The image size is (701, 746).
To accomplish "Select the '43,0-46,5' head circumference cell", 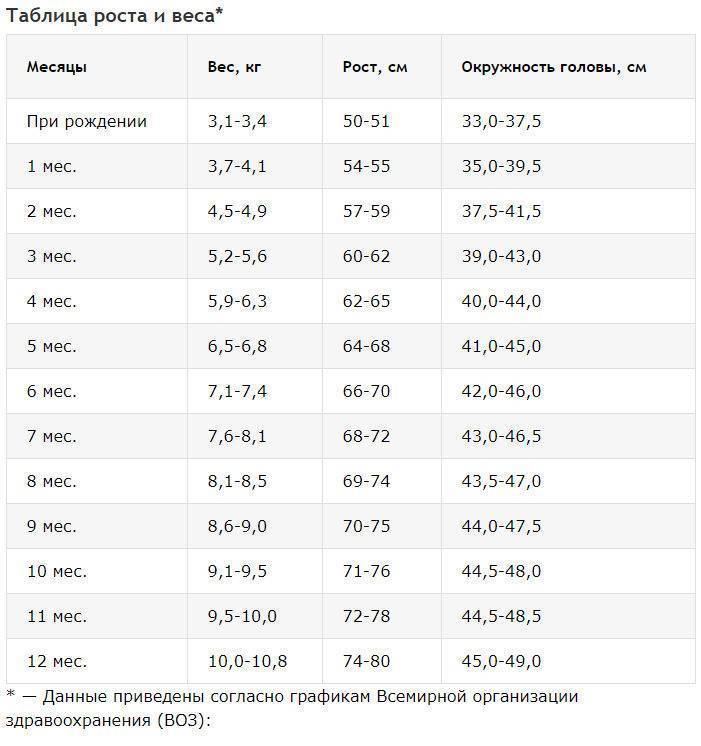I will [x=501, y=436].
